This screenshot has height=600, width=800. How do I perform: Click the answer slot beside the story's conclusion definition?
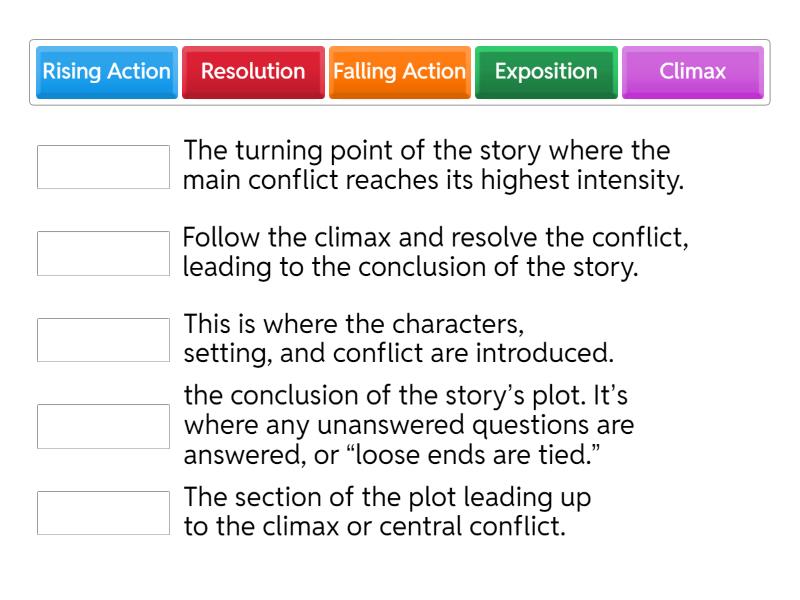coord(103,426)
